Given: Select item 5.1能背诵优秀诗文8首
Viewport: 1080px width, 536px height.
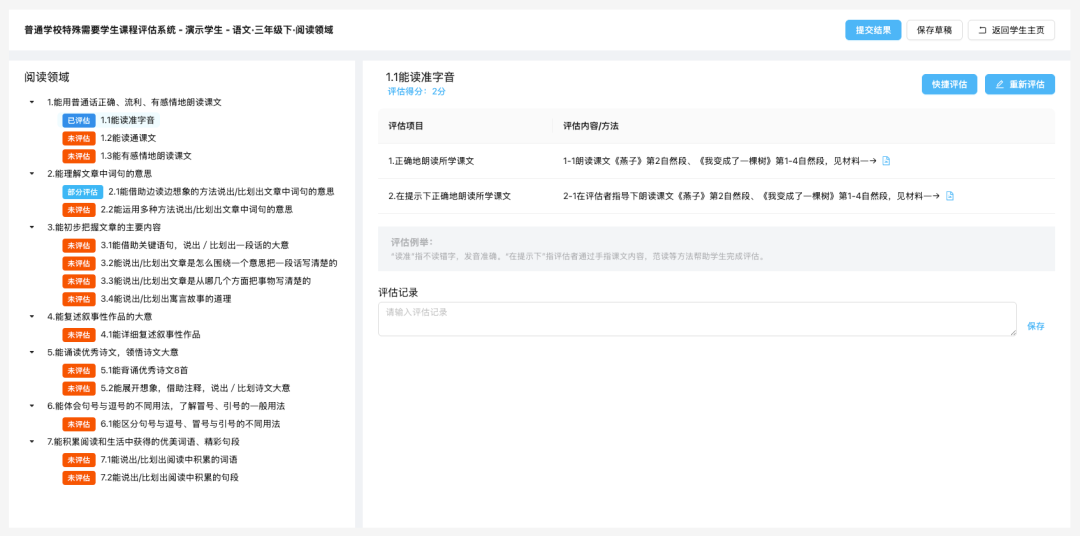Looking at the screenshot, I should tap(144, 370).
